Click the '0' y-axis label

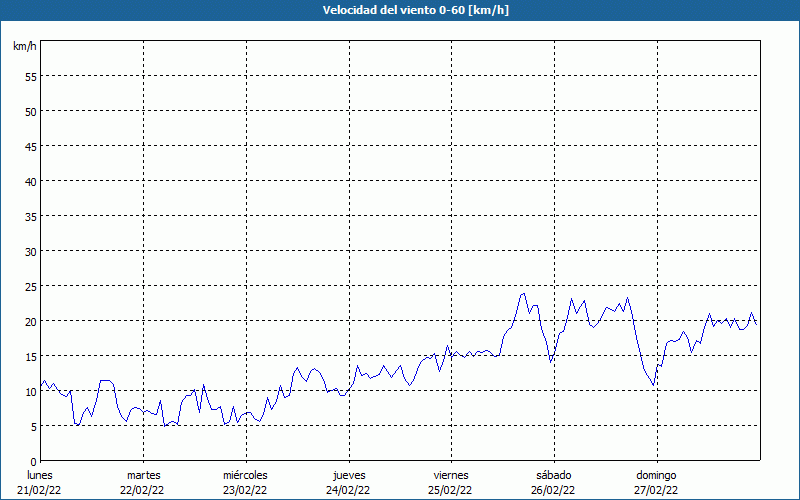pyautogui.click(x=34, y=462)
